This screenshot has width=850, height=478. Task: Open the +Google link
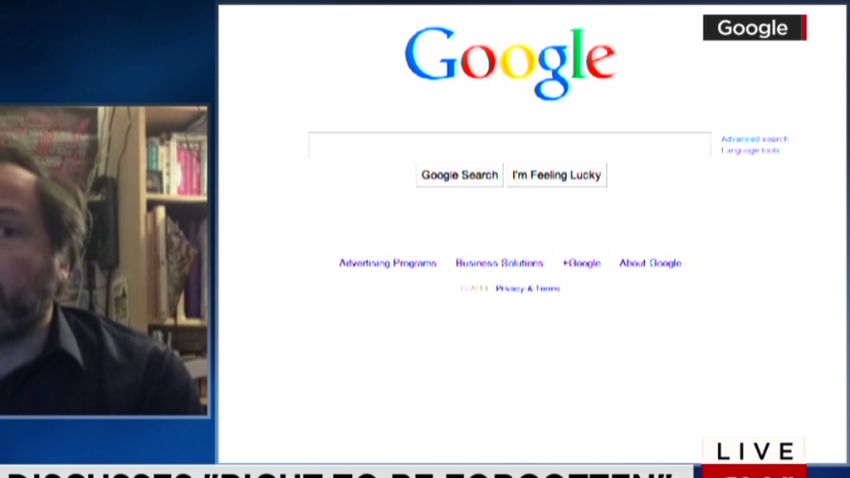click(581, 263)
